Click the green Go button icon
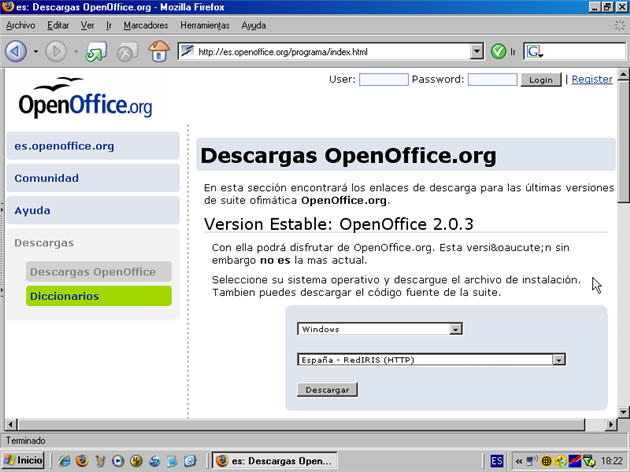 tap(498, 51)
